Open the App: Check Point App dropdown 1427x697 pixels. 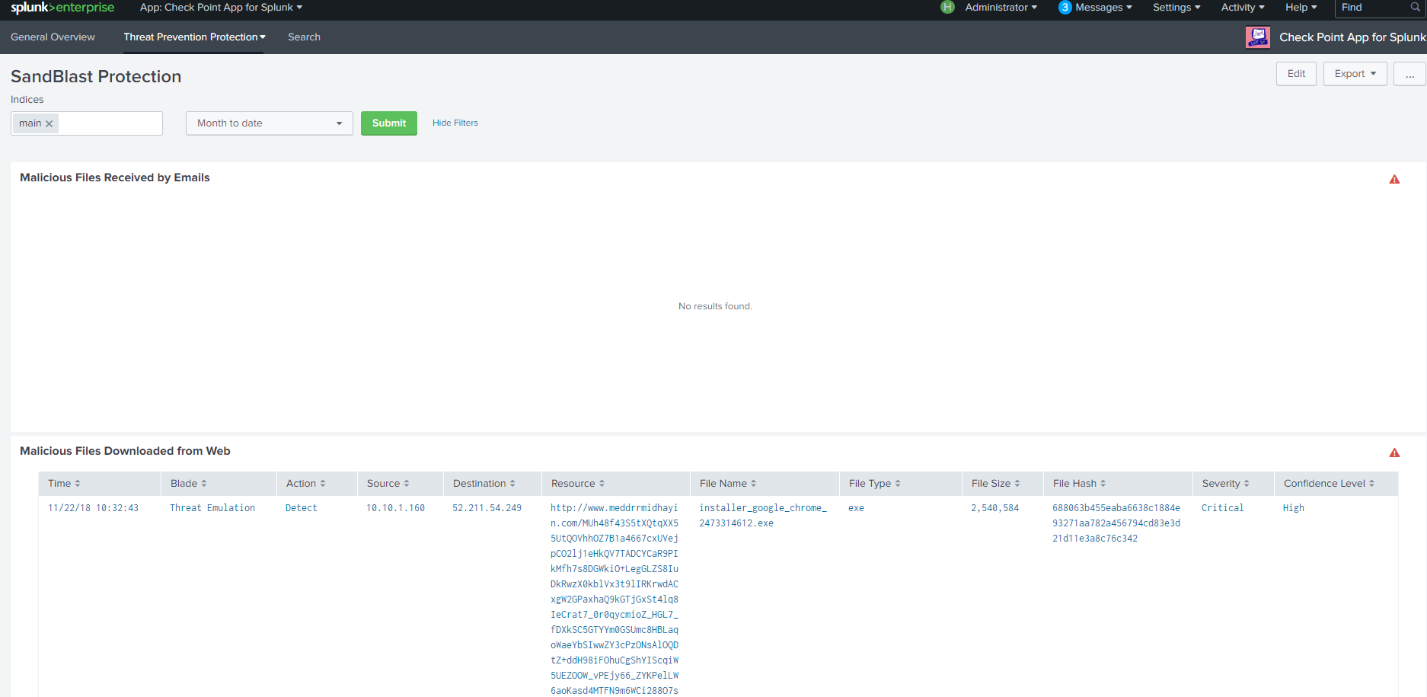(221, 7)
